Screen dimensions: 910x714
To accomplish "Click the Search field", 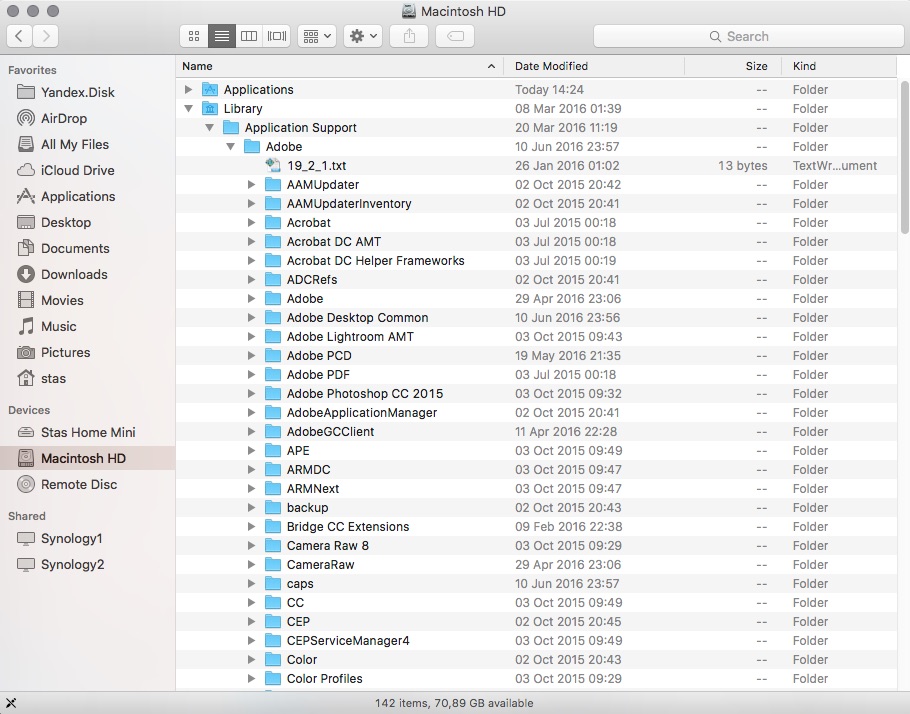I will (x=748, y=36).
